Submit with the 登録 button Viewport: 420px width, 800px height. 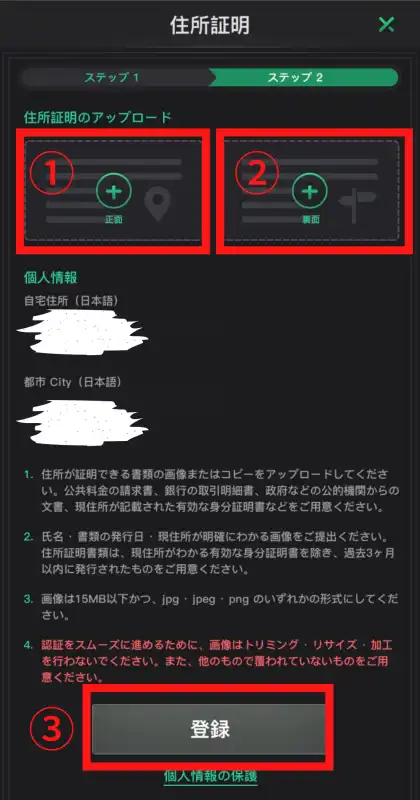click(x=209, y=729)
